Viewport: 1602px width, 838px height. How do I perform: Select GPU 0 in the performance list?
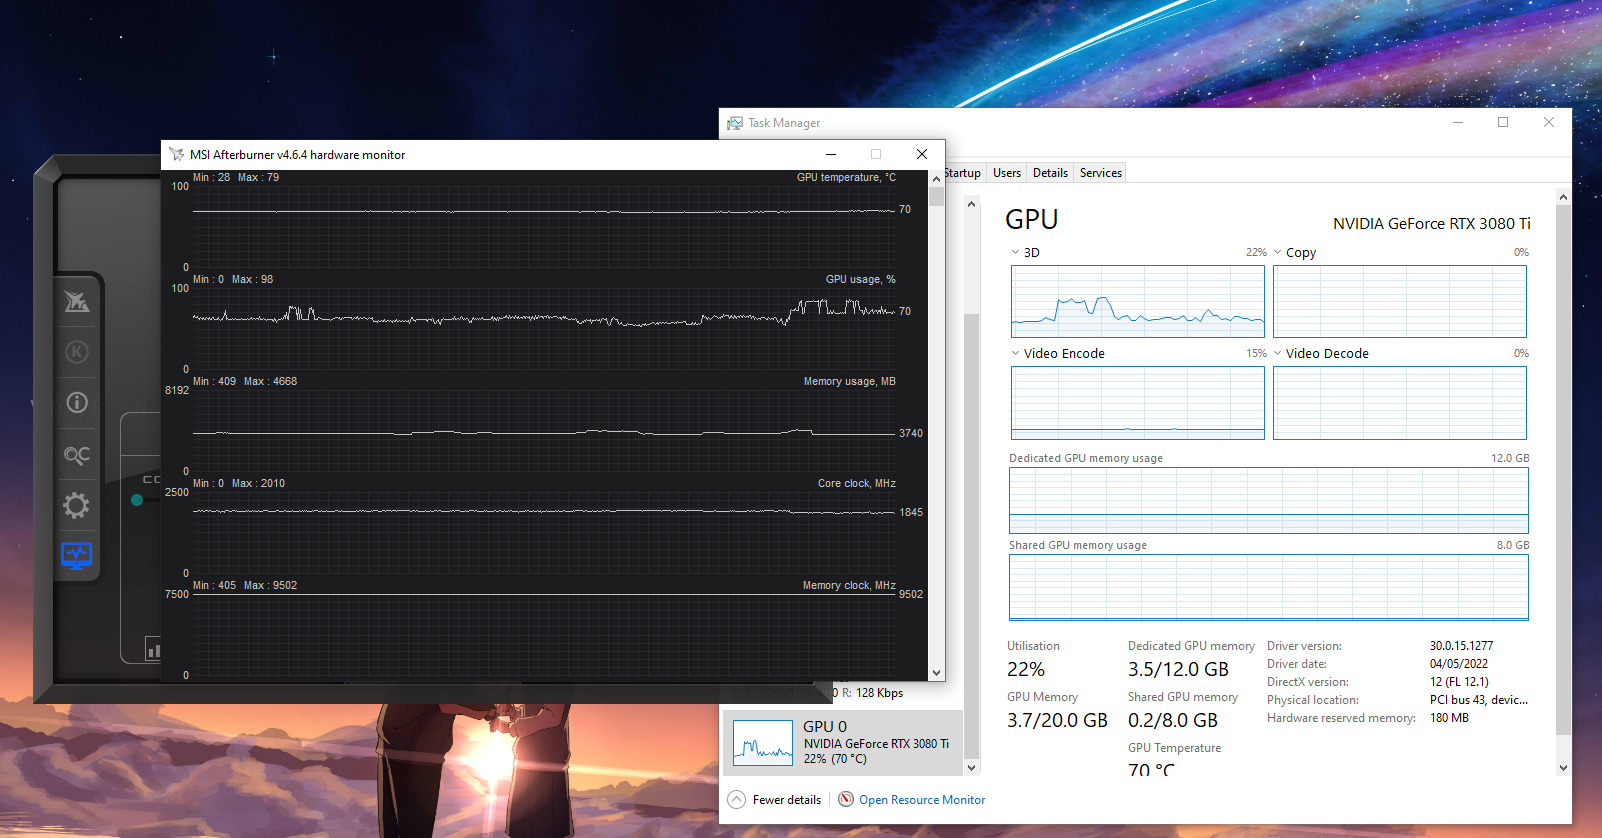(843, 743)
